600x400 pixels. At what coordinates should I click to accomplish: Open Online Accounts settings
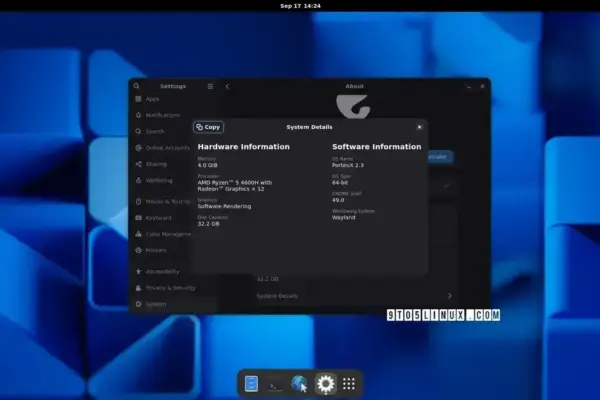(173, 148)
